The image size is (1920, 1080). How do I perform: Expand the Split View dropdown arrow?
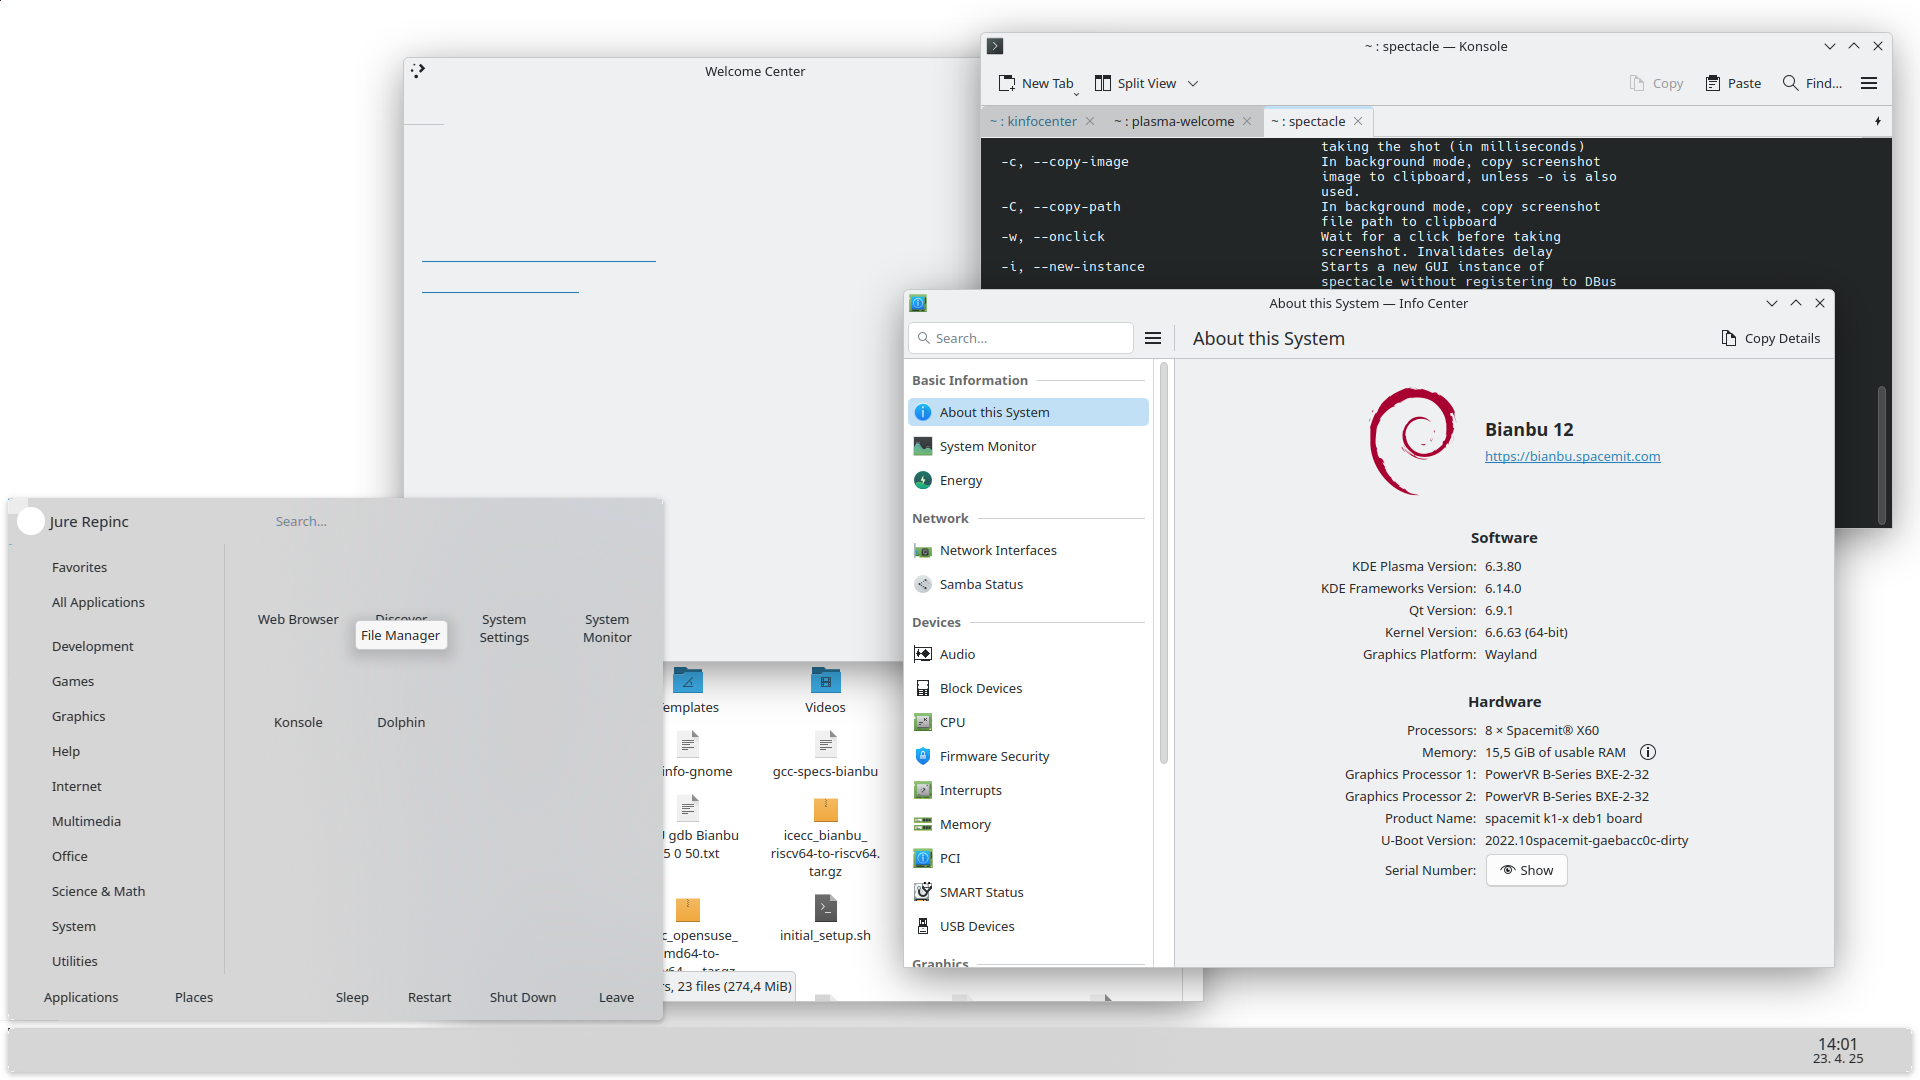(x=1193, y=83)
